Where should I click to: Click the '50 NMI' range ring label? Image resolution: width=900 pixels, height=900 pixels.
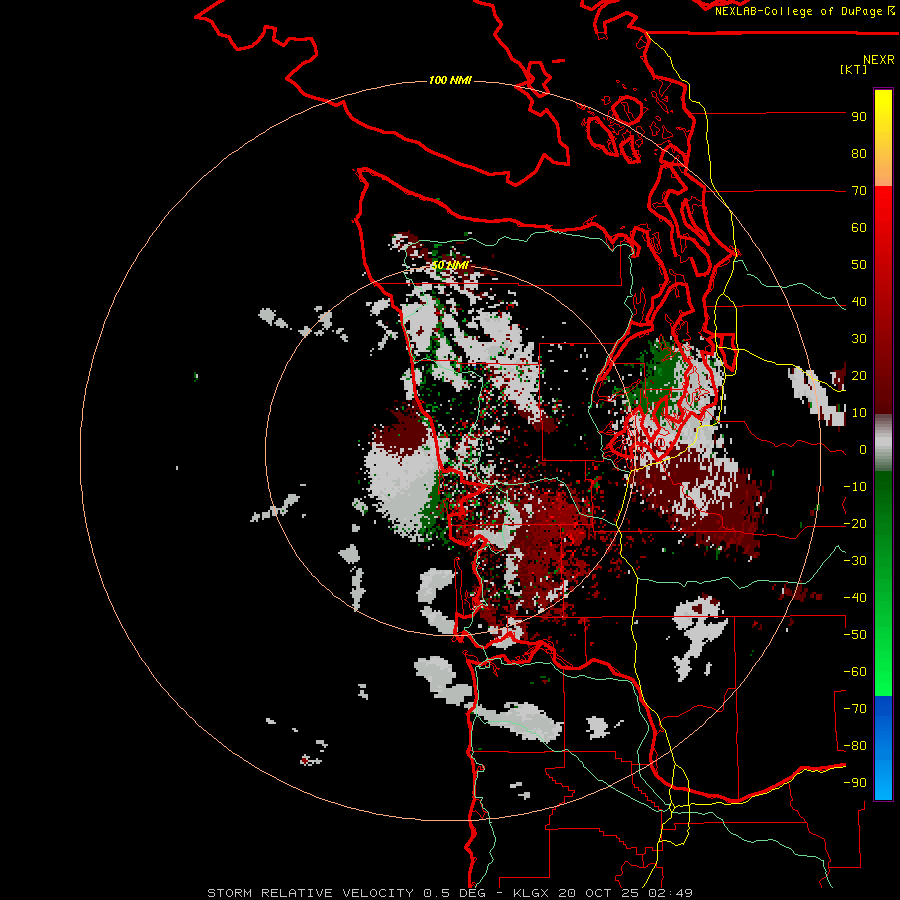pos(450,265)
